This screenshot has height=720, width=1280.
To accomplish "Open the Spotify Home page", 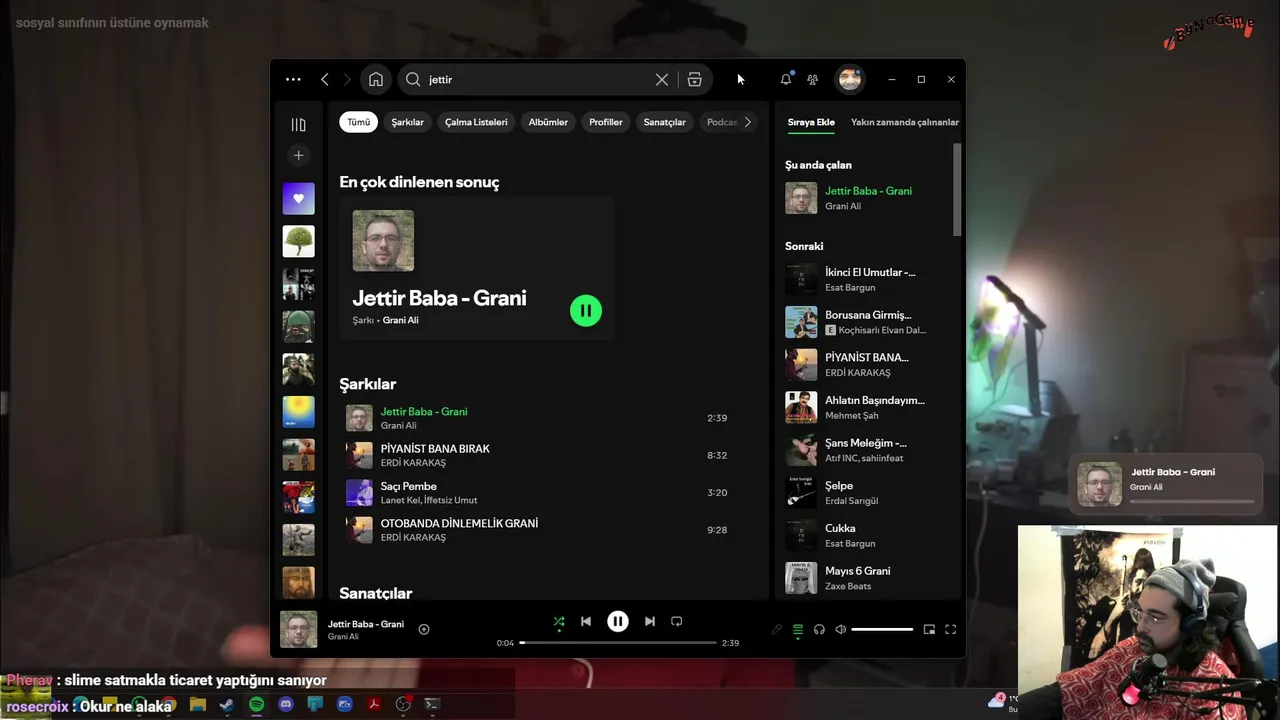I will [x=376, y=79].
